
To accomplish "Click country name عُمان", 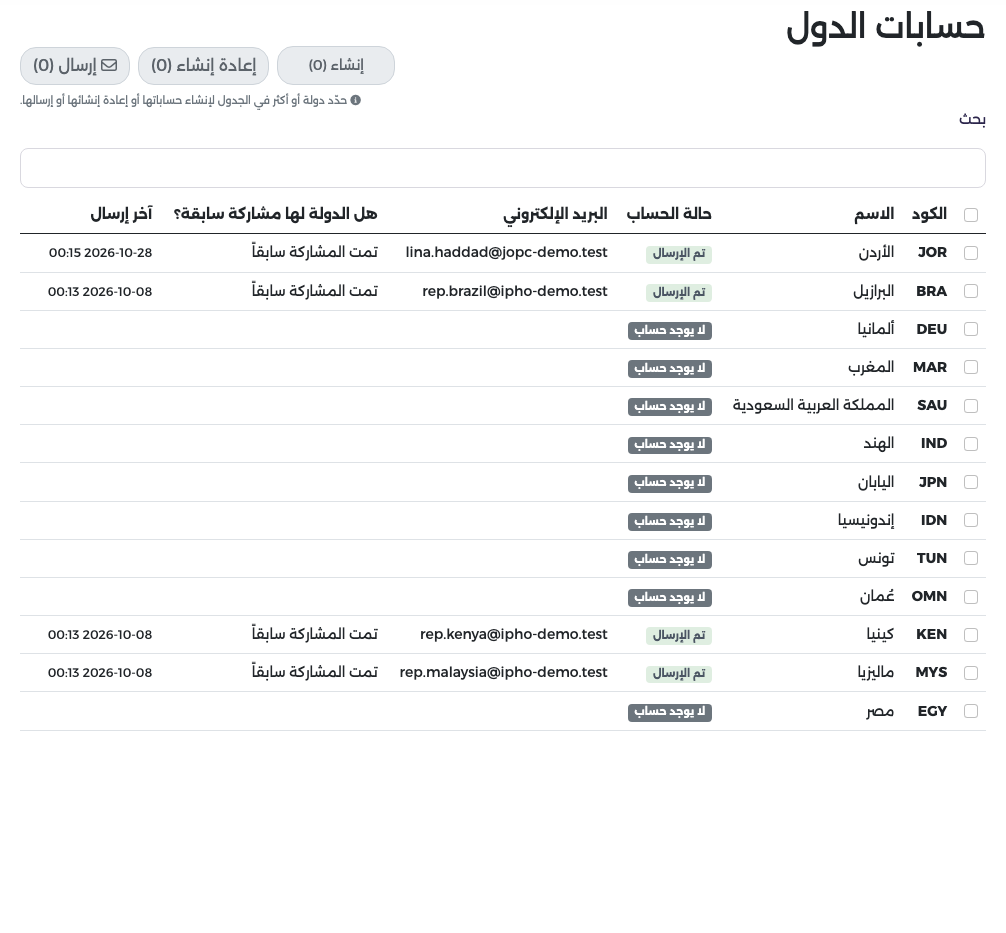I will pyautogui.click(x=877, y=596).
